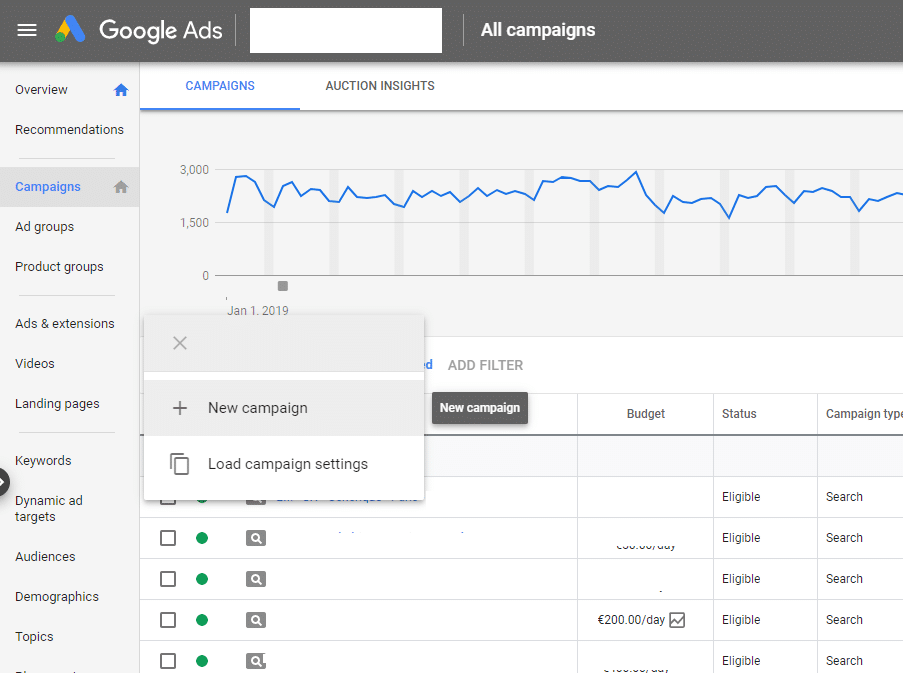Click the Jan 1, 2019 date label
903x673 pixels.
(x=257, y=310)
